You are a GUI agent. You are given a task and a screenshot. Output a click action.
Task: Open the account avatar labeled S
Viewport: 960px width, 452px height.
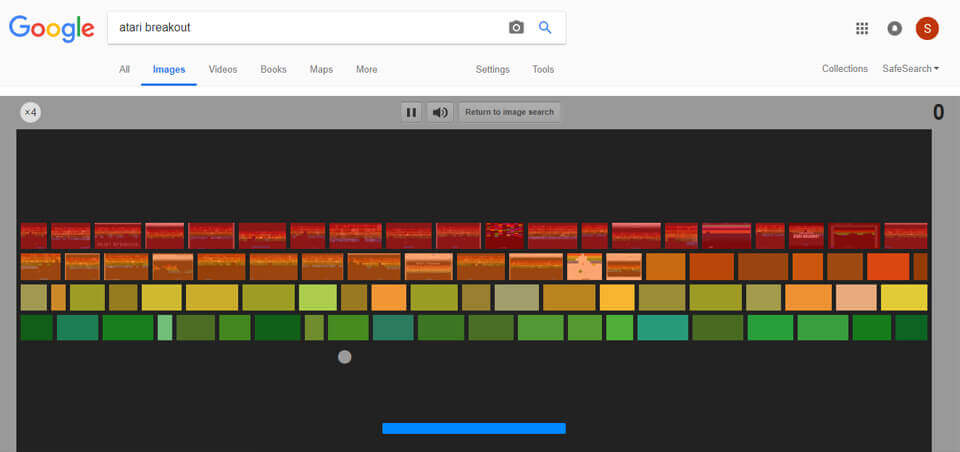coord(927,28)
